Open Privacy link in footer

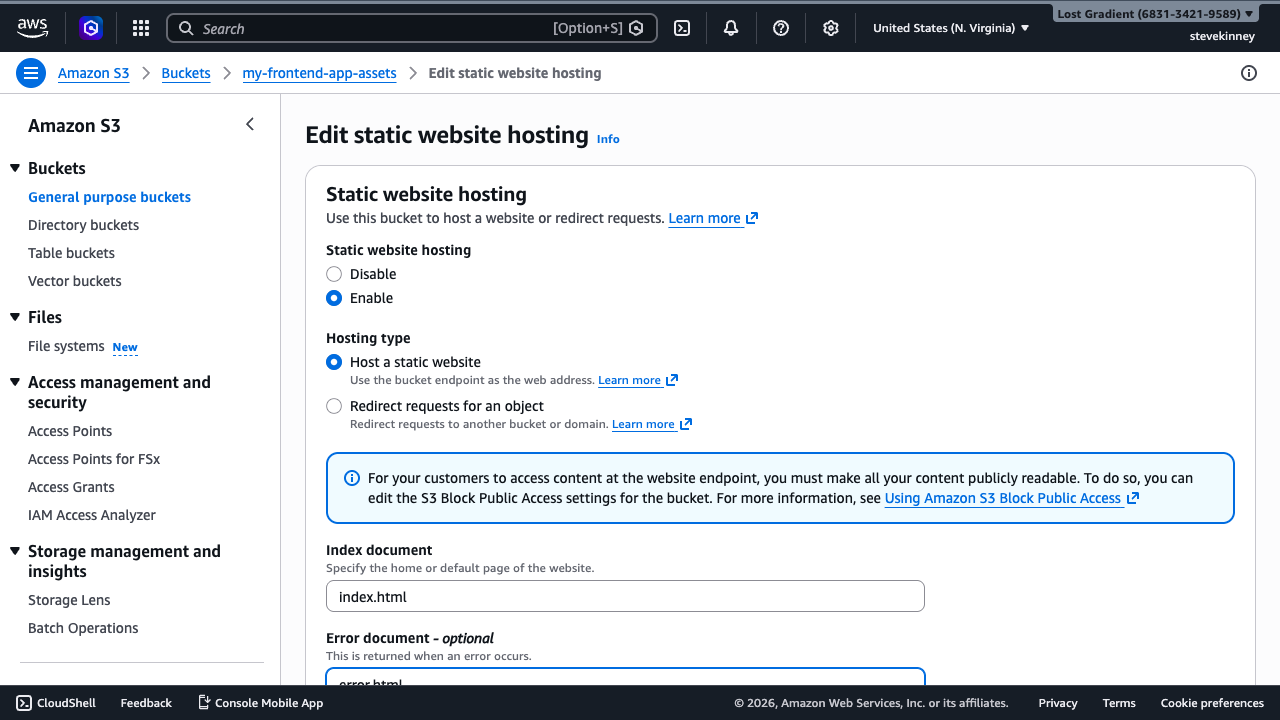point(1058,703)
